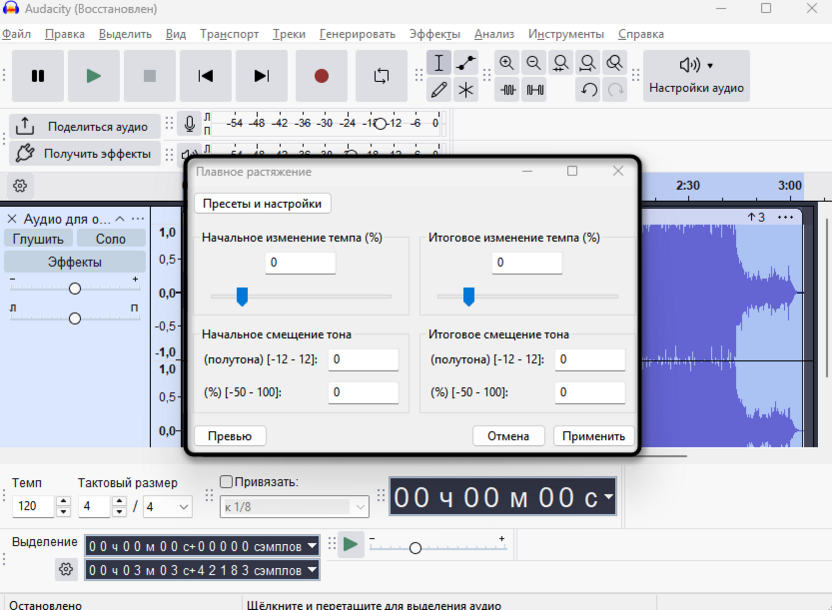This screenshot has width=832, height=610.
Task: Click the Stop transport button
Action: tap(150, 76)
